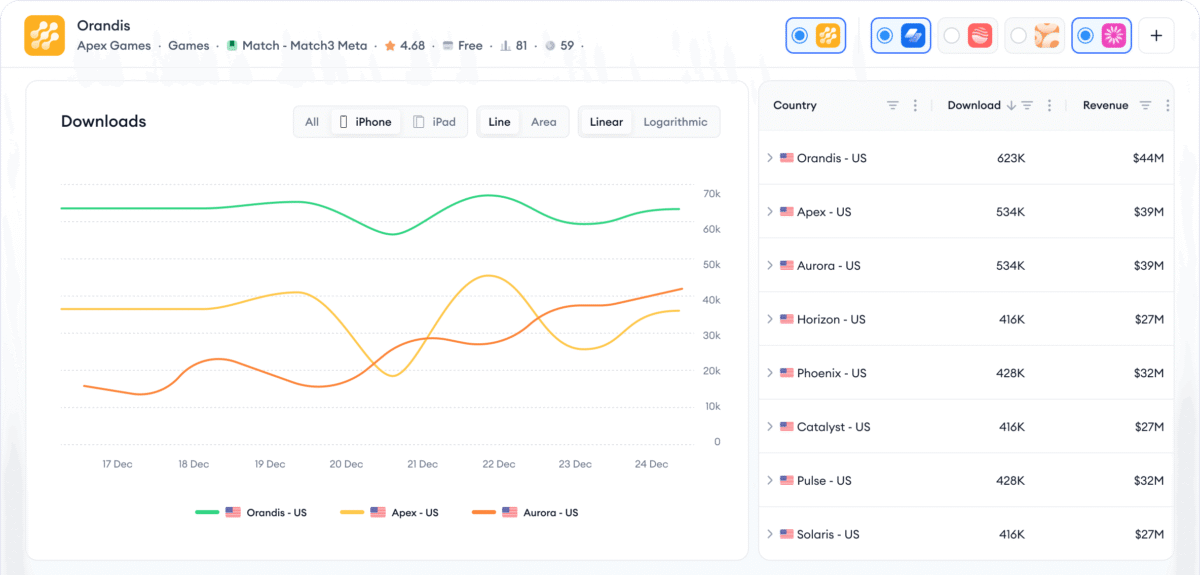The image size is (1200, 575).
Task: Deselect the blue app comparison radio
Action: (884, 36)
